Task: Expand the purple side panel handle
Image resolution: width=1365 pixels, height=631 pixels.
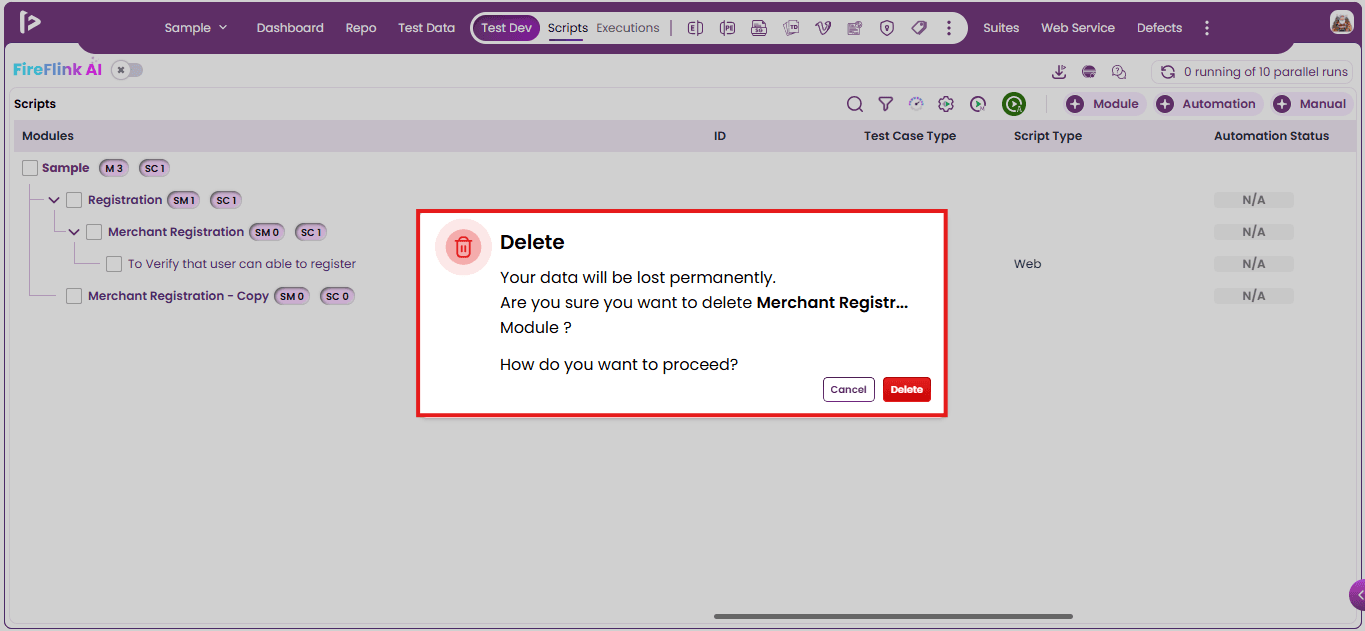Action: click(1357, 595)
